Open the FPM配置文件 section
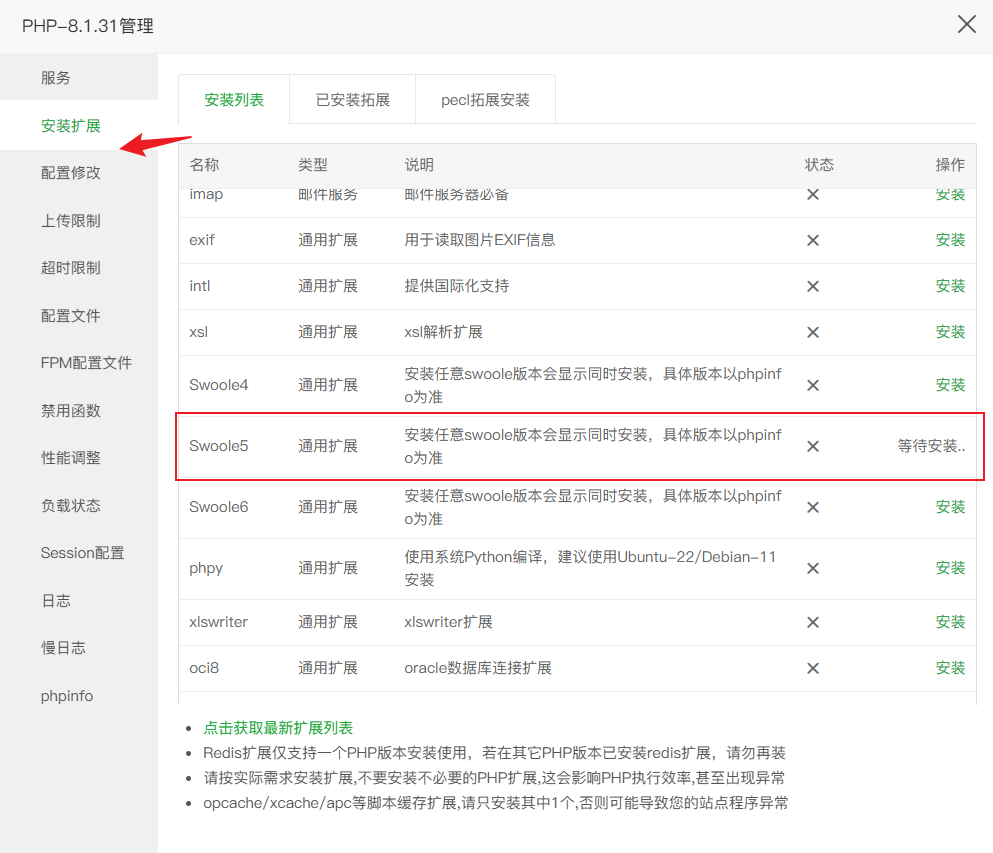This screenshot has height=853, width=993. [83, 363]
